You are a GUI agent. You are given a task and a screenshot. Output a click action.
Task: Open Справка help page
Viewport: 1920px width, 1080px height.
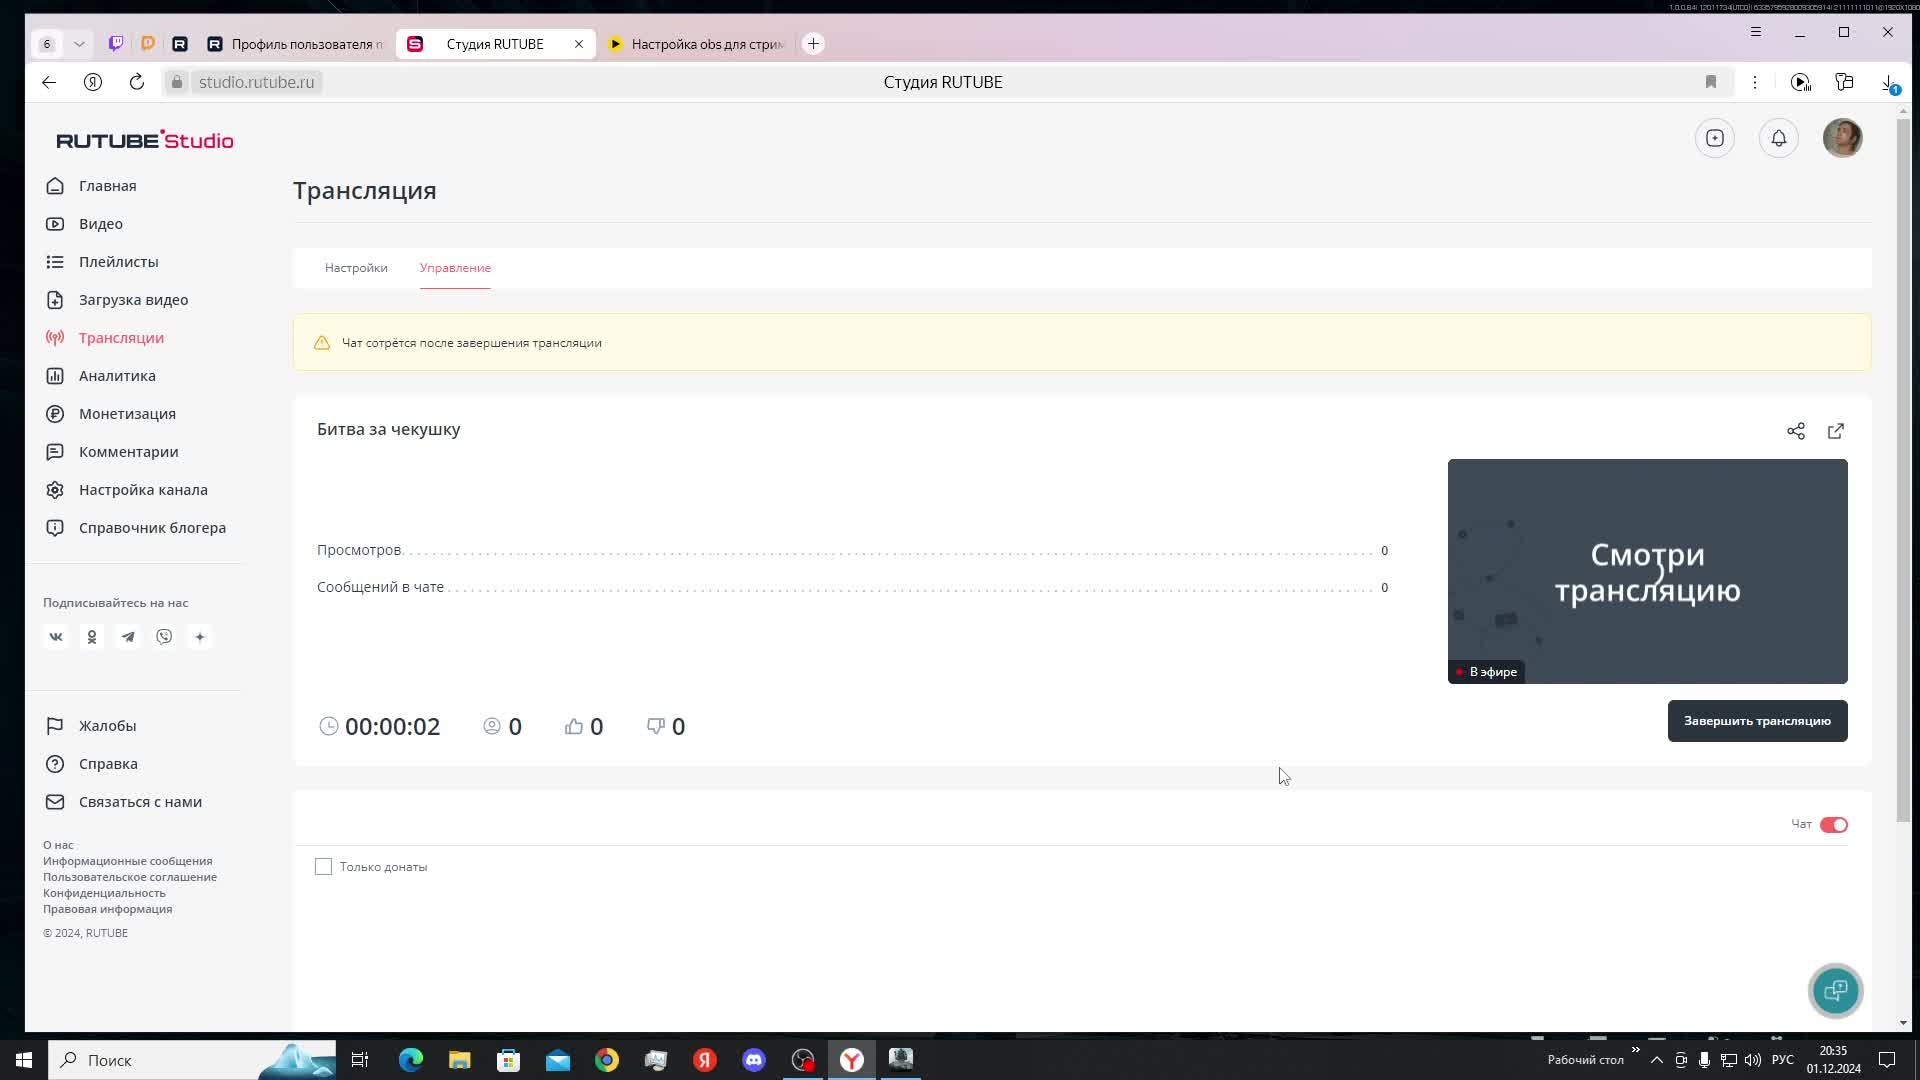(108, 764)
